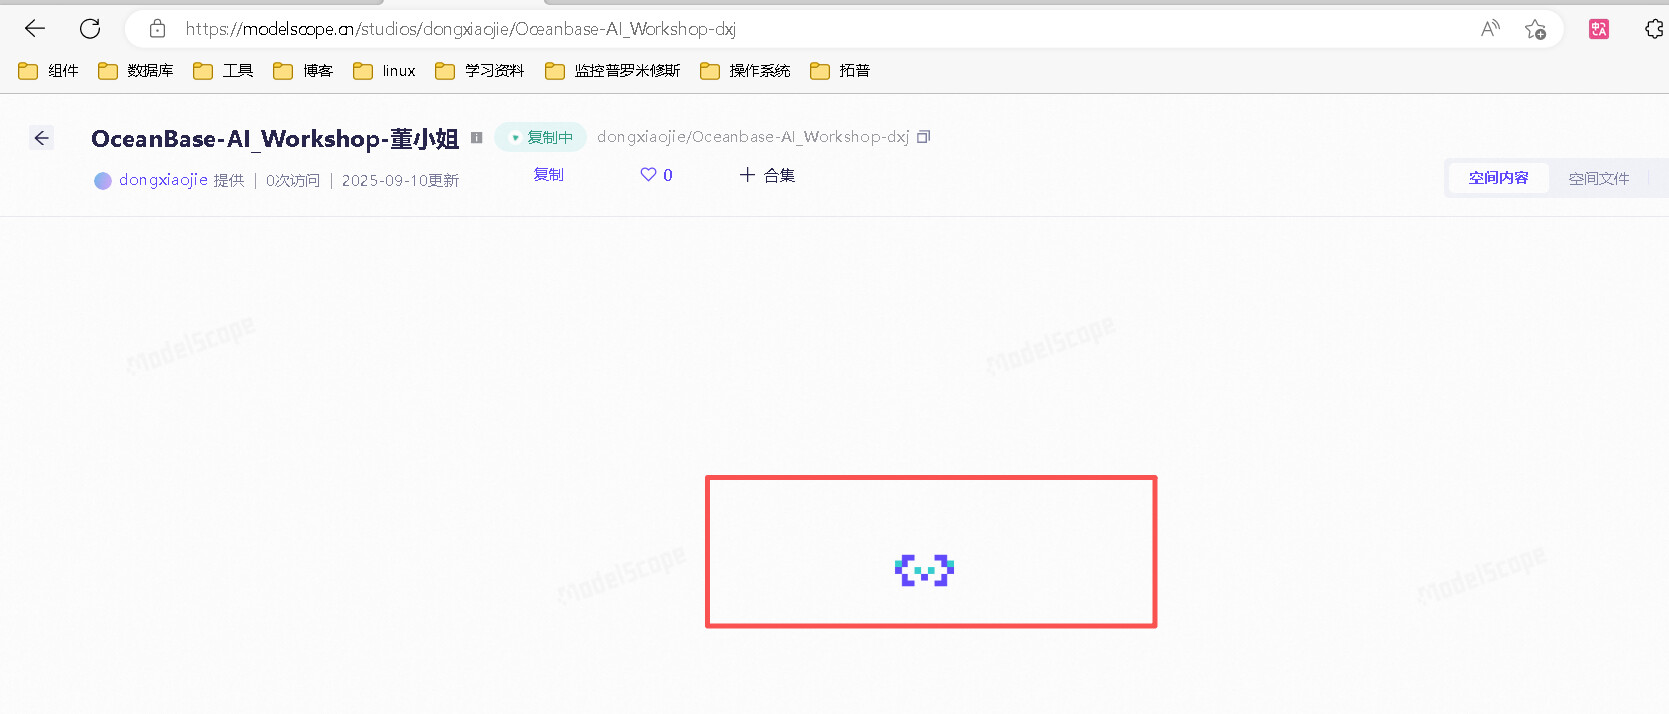
Task: Click the 复制 button
Action: click(x=549, y=175)
